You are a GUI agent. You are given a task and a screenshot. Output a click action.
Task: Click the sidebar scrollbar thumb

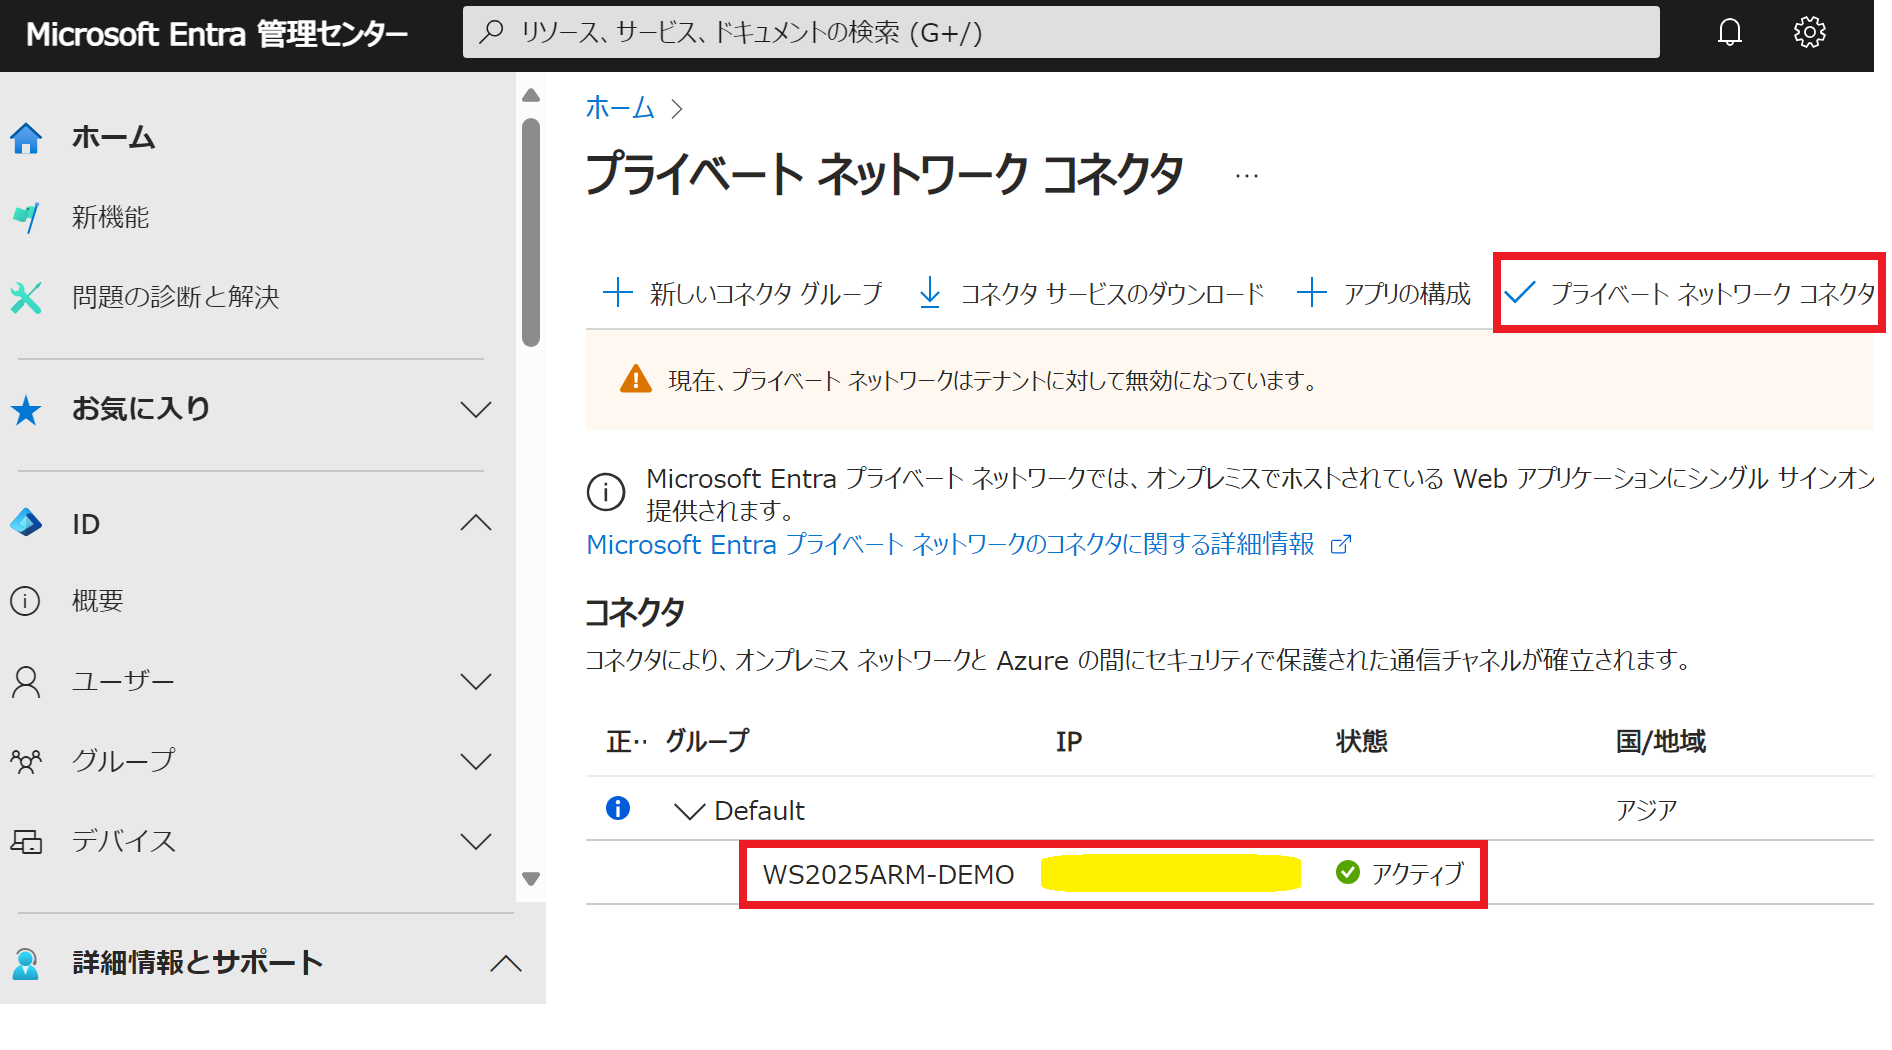tap(531, 233)
